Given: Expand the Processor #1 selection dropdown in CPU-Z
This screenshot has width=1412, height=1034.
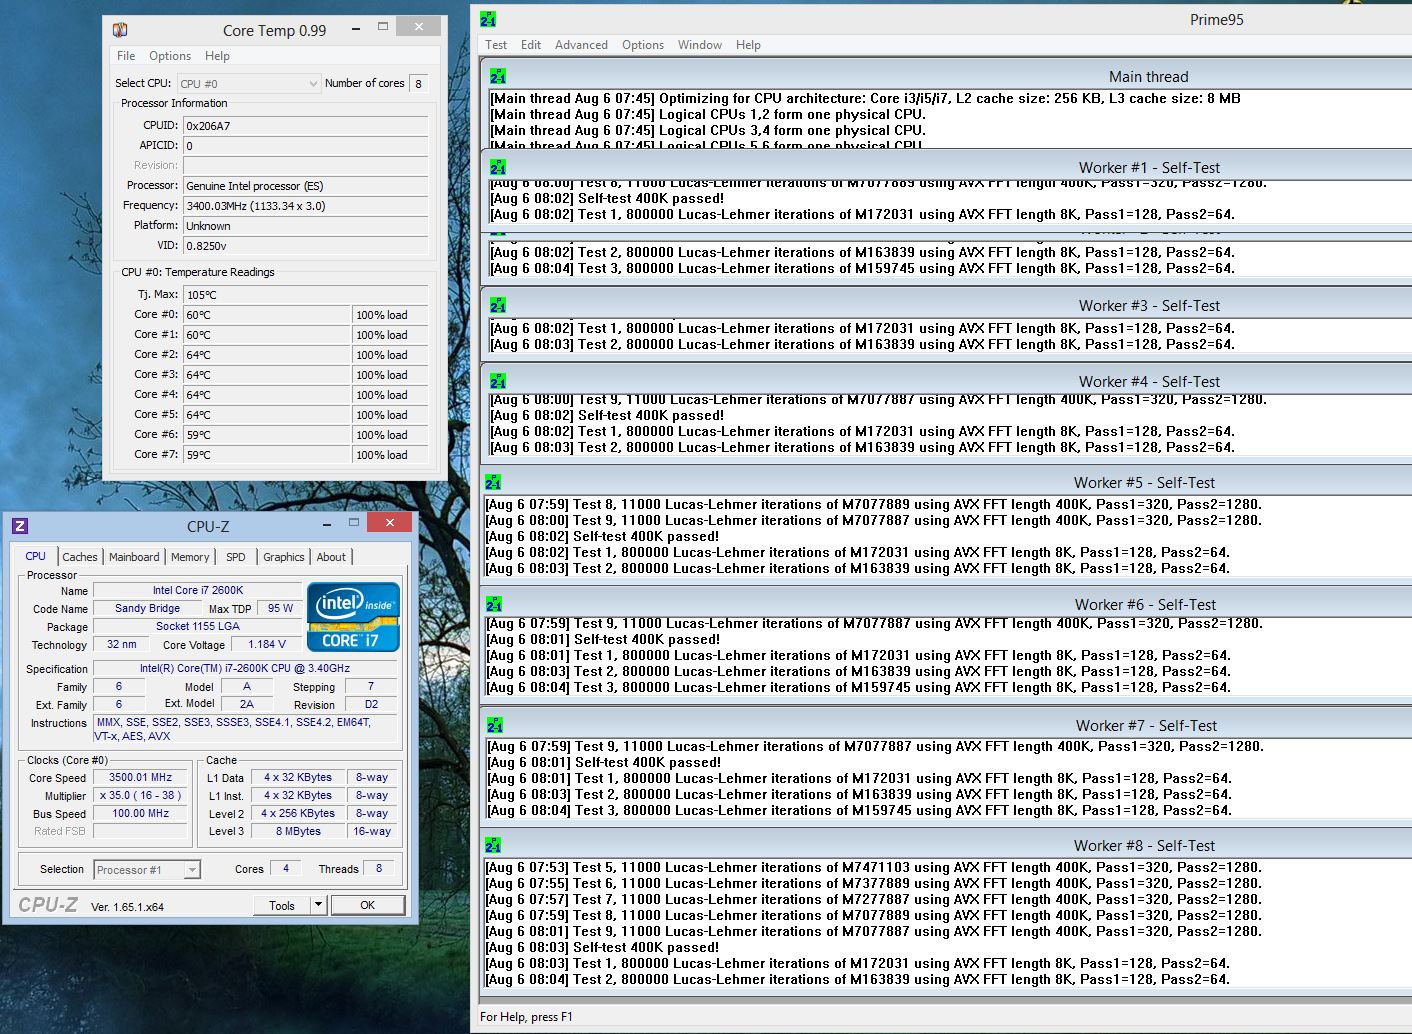Looking at the screenshot, I should [192, 870].
